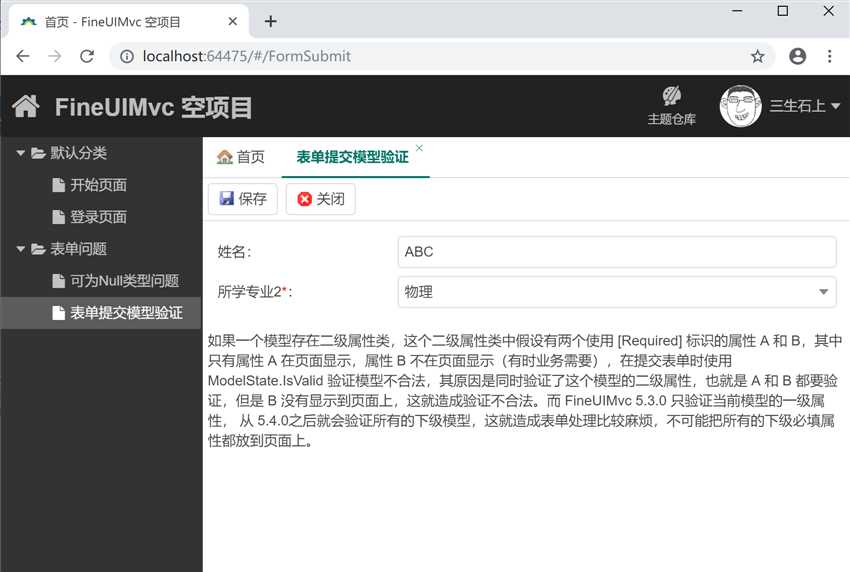The width and height of the screenshot is (850, 572).
Task: Open the 三生石上 user dropdown menu
Action: click(805, 106)
